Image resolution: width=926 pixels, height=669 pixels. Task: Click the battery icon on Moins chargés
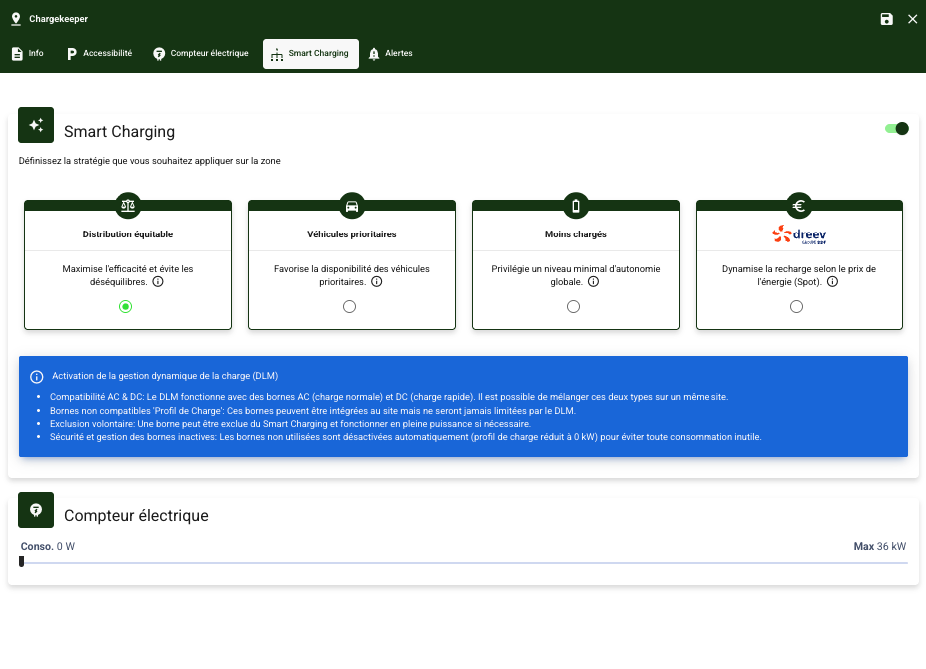coord(575,206)
